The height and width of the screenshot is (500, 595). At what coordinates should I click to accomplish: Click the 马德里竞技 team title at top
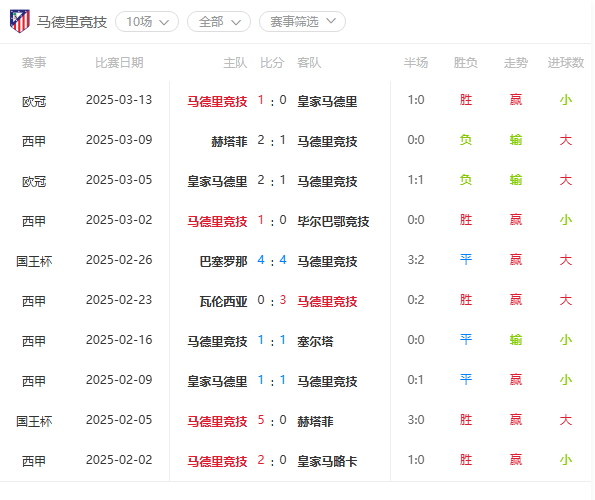pos(72,22)
